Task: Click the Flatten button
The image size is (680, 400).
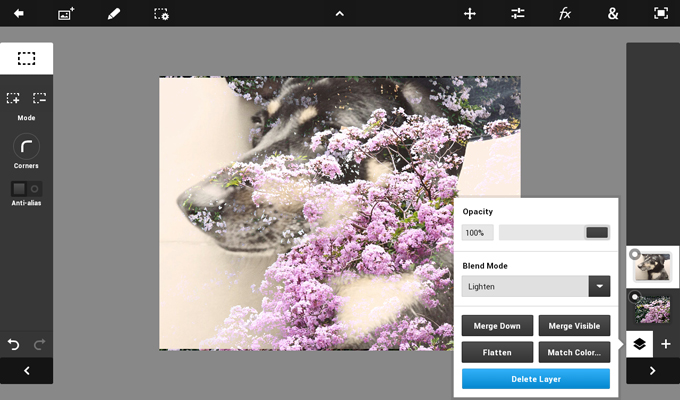Action: point(497,352)
